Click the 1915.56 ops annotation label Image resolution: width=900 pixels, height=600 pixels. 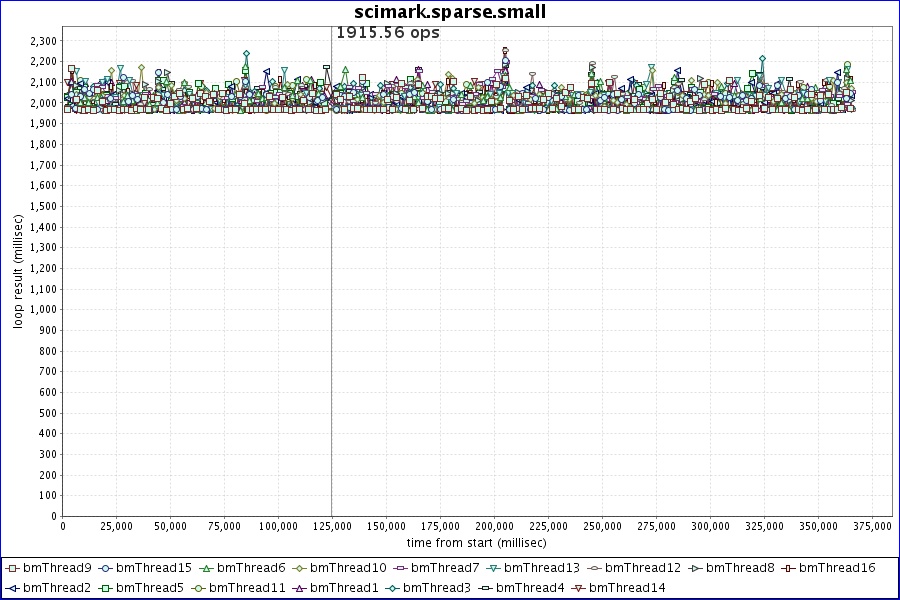click(x=387, y=32)
